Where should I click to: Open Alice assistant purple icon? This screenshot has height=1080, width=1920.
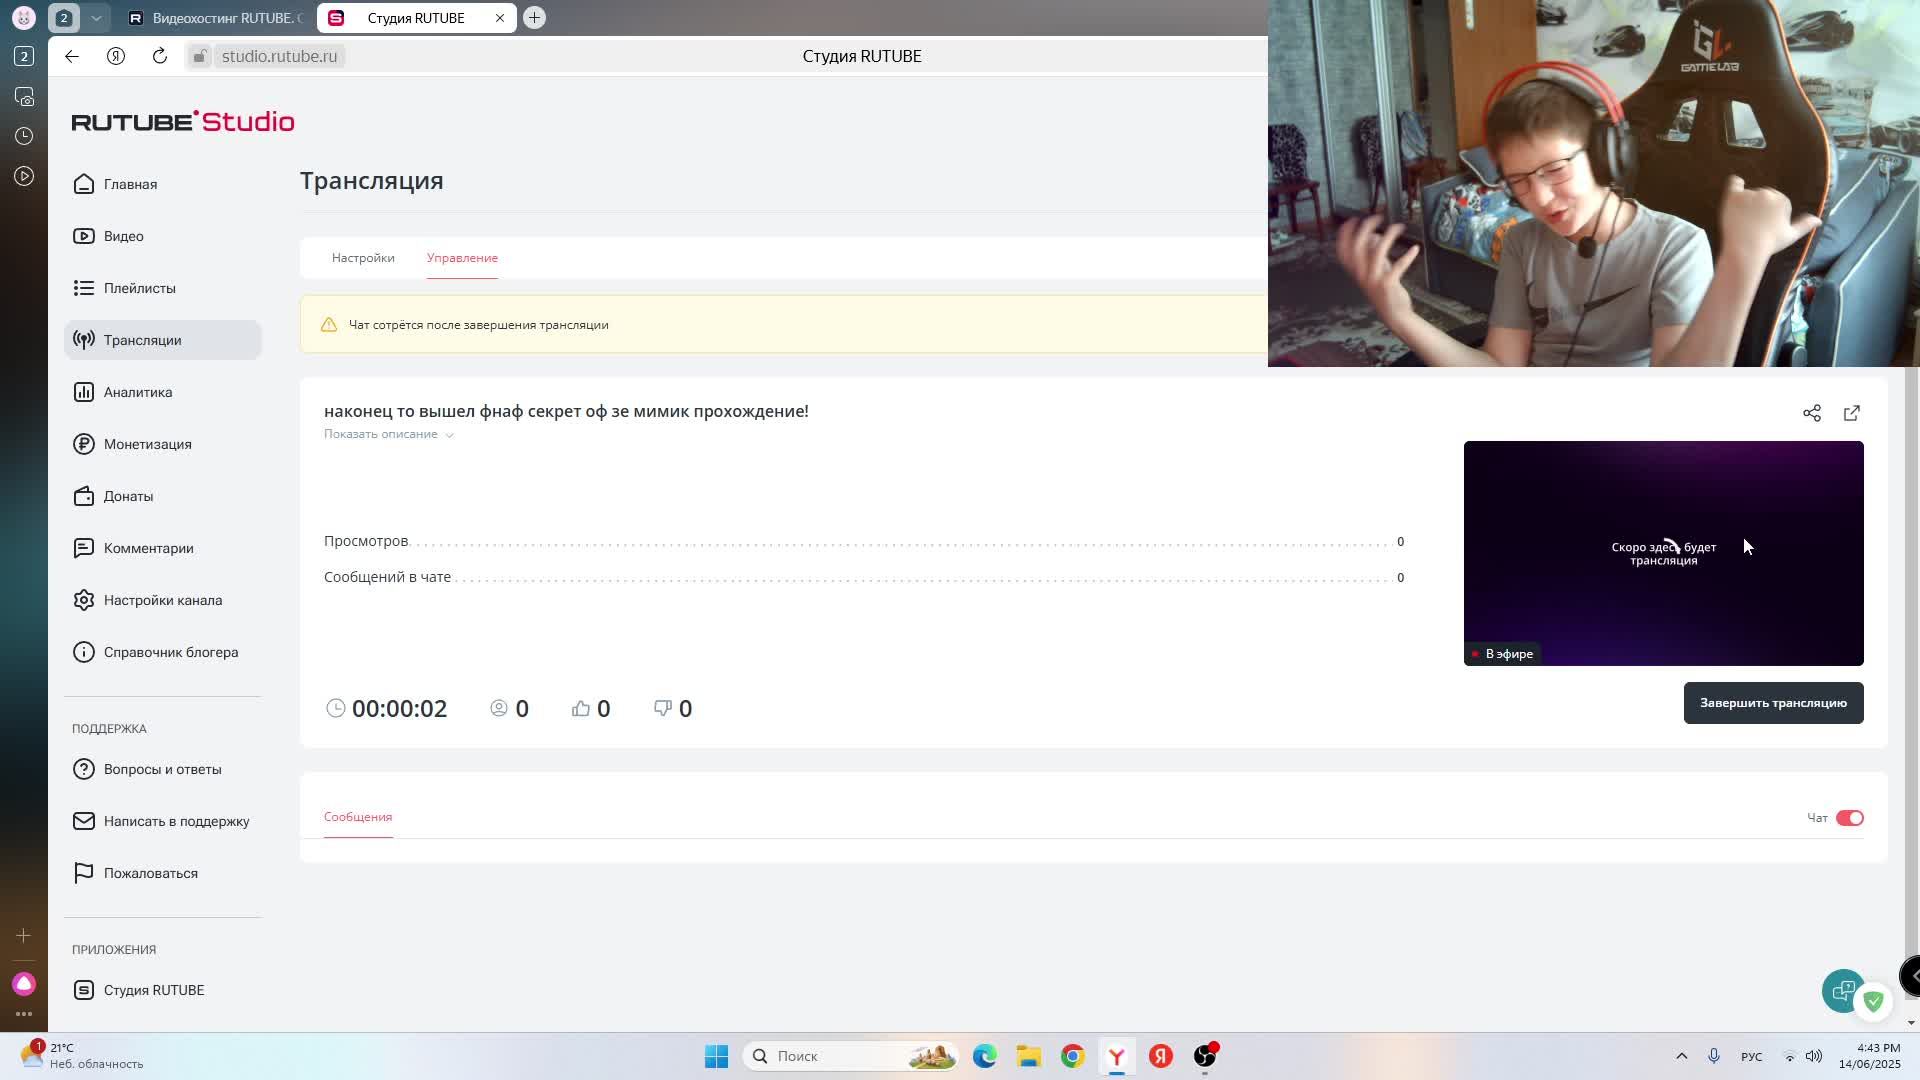[24, 984]
